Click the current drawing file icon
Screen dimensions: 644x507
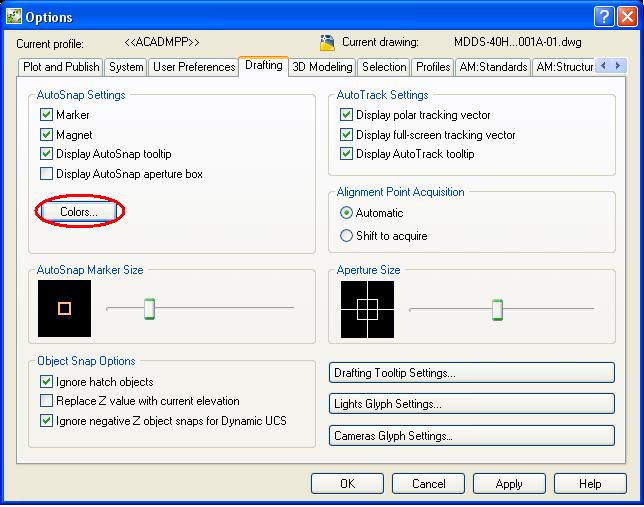click(327, 43)
